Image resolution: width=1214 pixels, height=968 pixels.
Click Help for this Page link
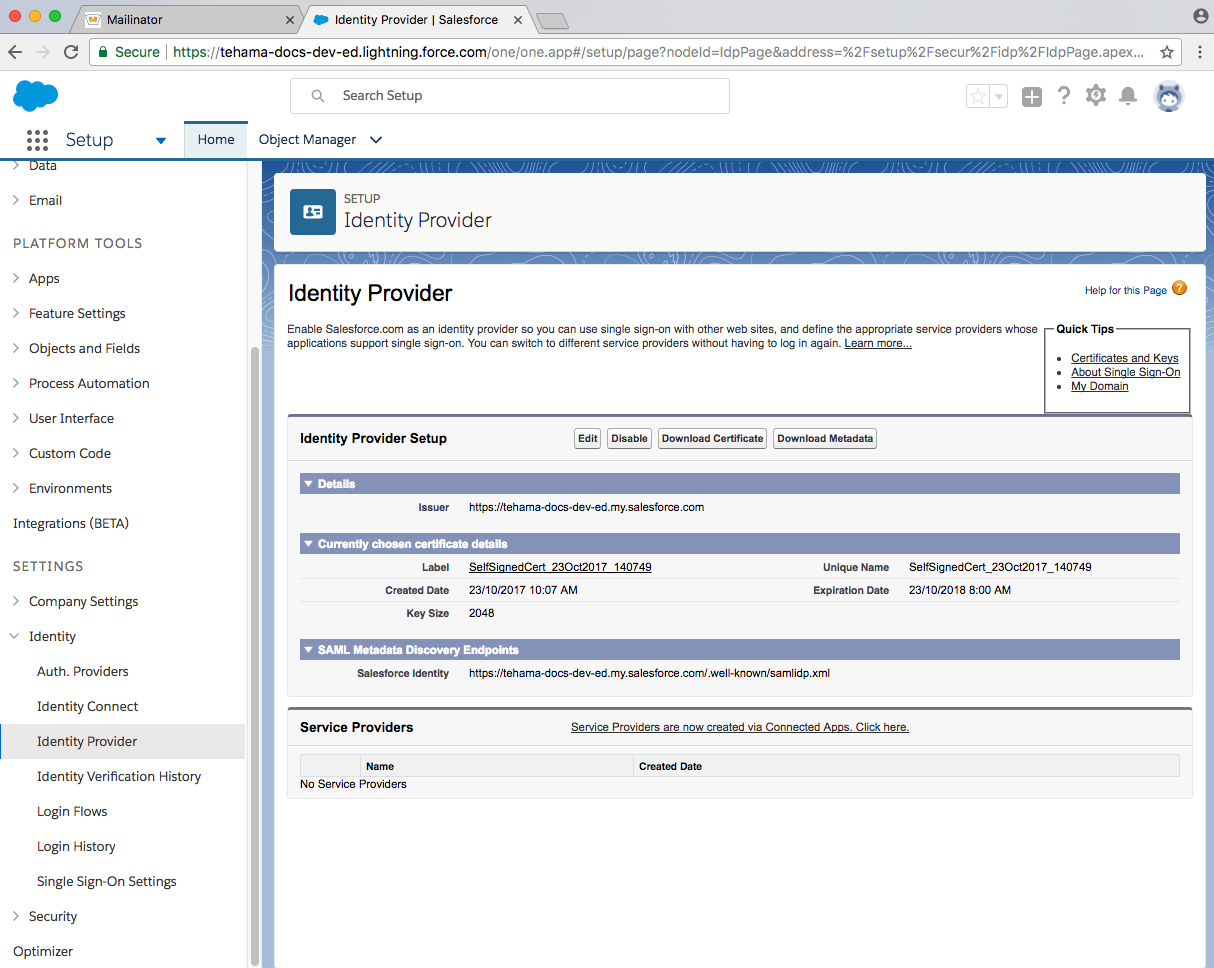coord(1126,290)
